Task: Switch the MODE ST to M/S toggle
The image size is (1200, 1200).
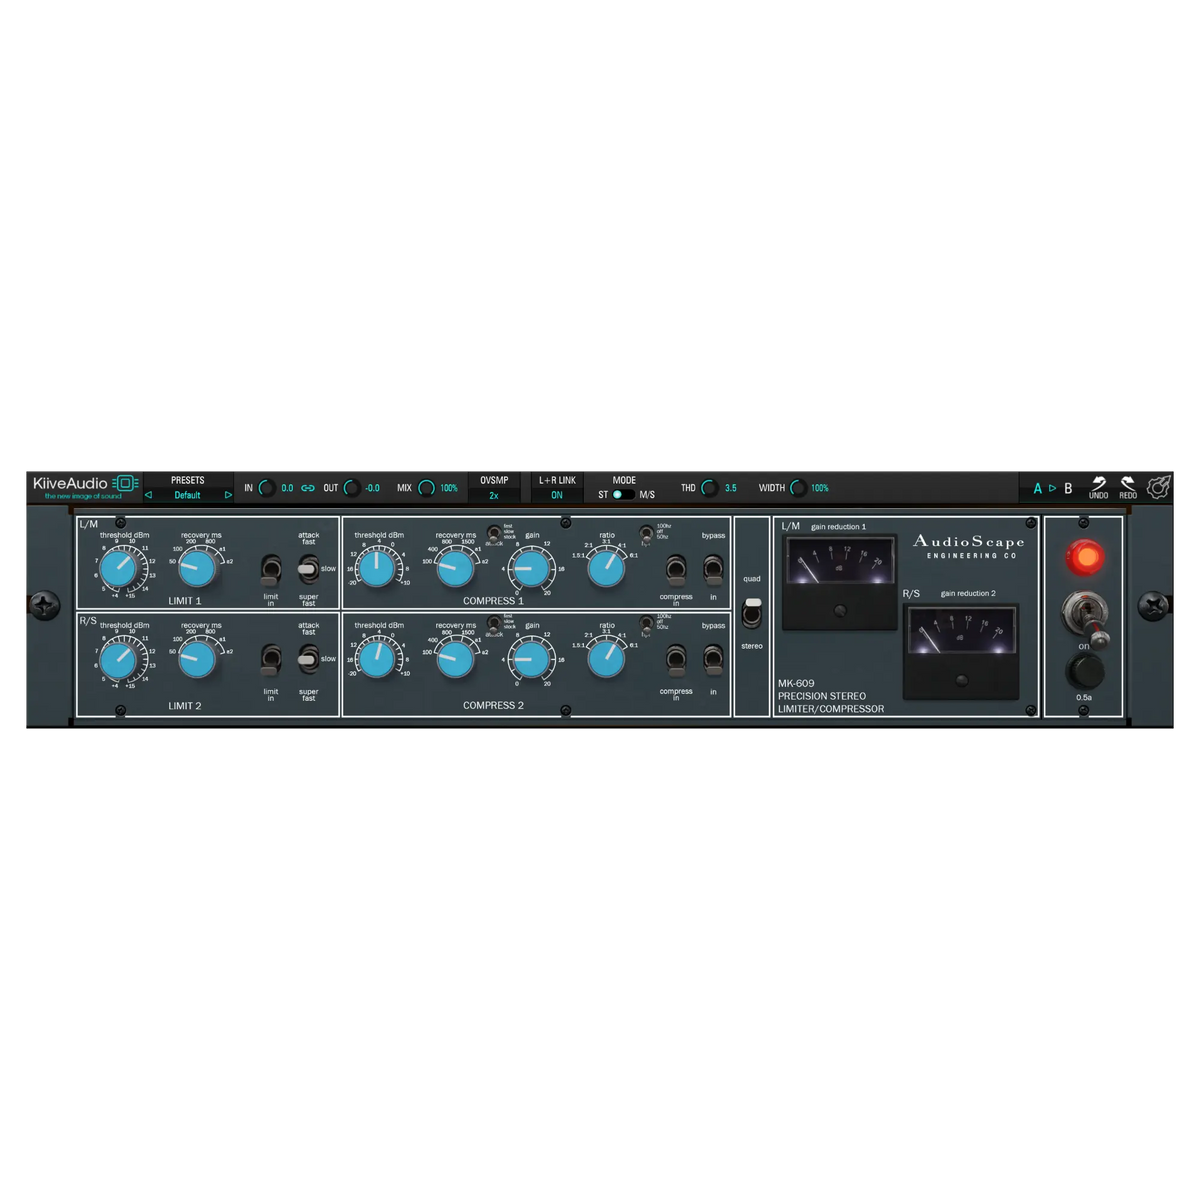Action: [623, 494]
